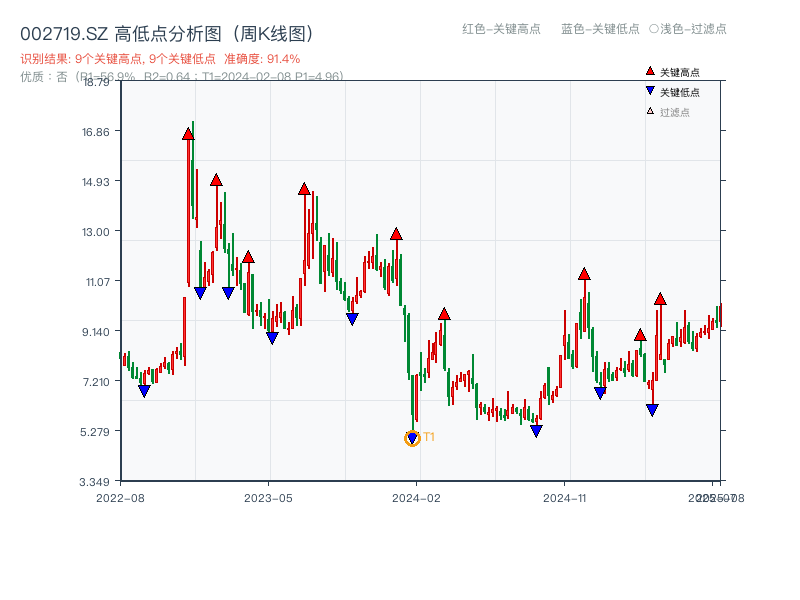Viewport: 800px width, 600px height.
Task: Click the blue triangle after the first 2022 decline
Action: [x=145, y=391]
